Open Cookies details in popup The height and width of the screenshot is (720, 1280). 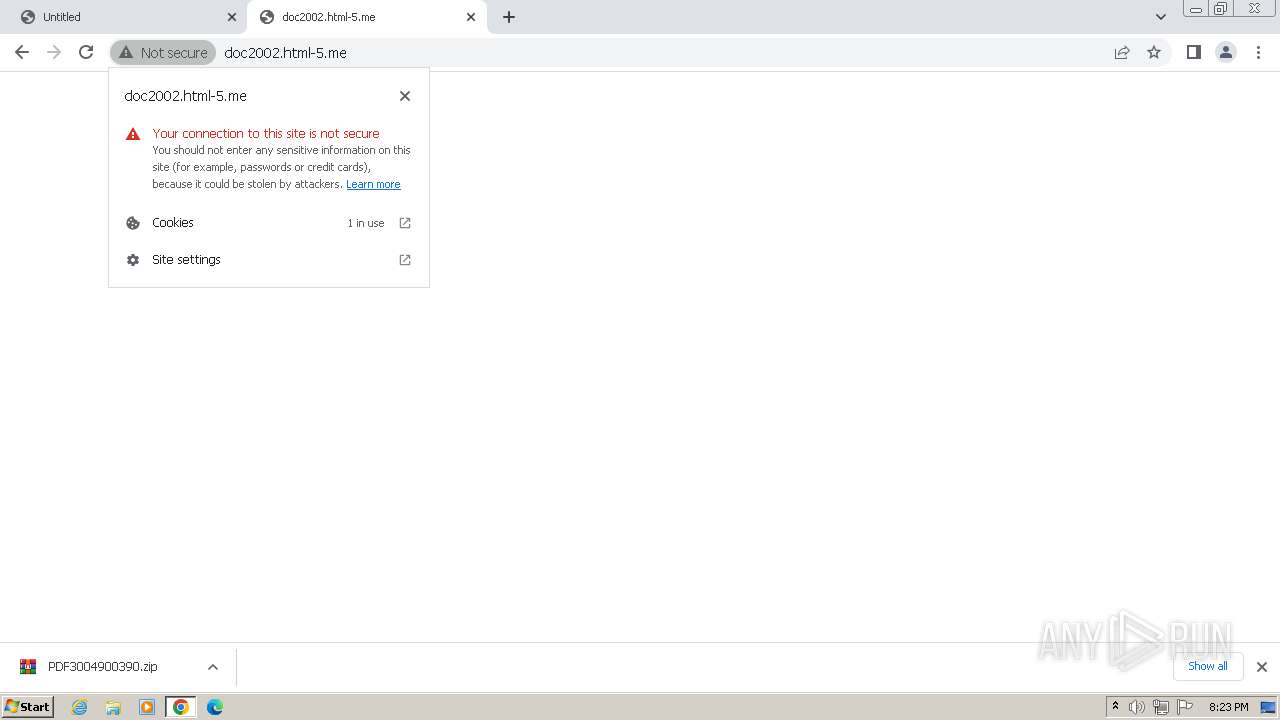269,223
